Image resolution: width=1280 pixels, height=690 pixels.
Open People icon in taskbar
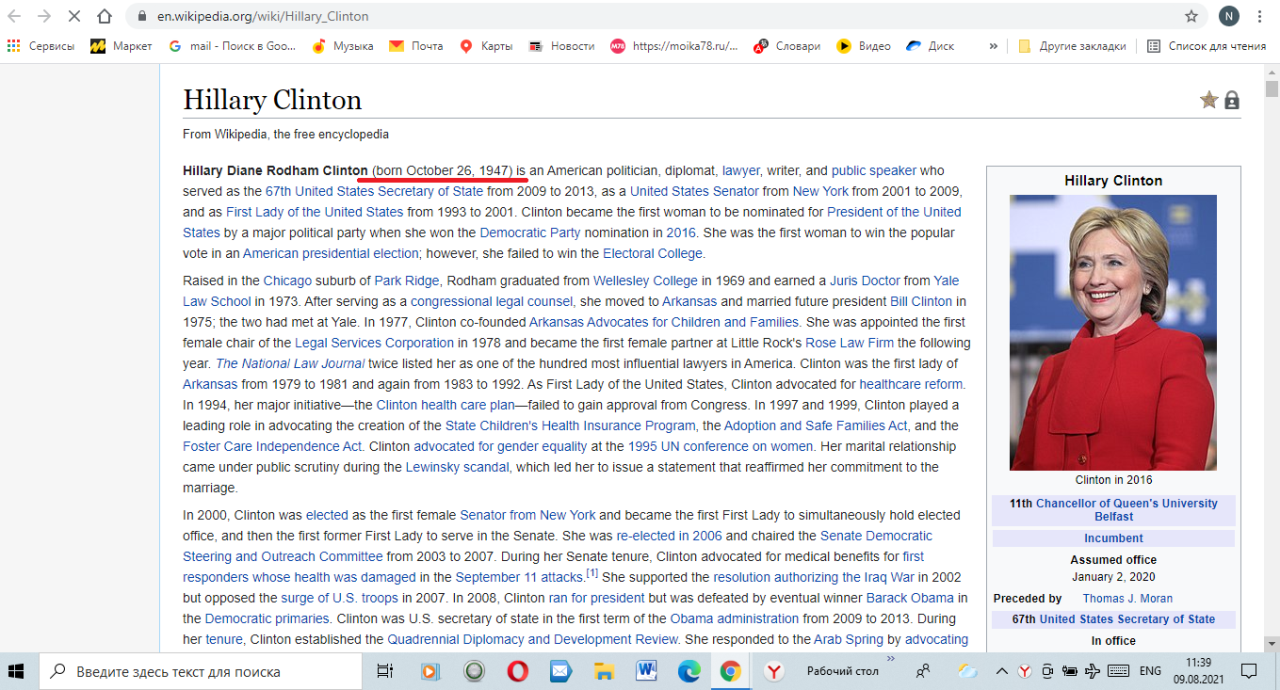(x=923, y=671)
